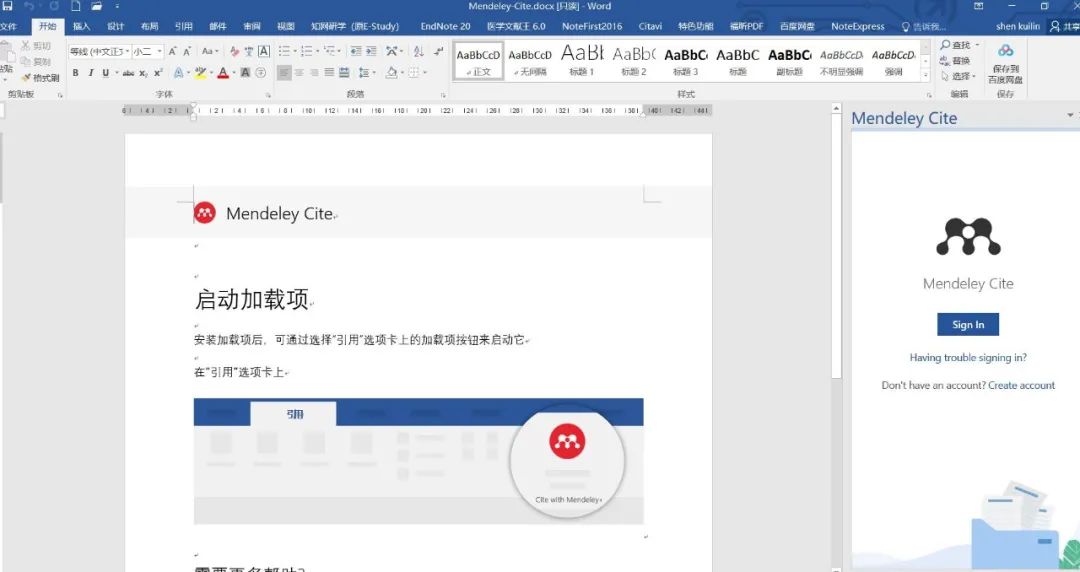Open the Citavi ribbon tab
This screenshot has width=1080, height=572.
tap(650, 26)
